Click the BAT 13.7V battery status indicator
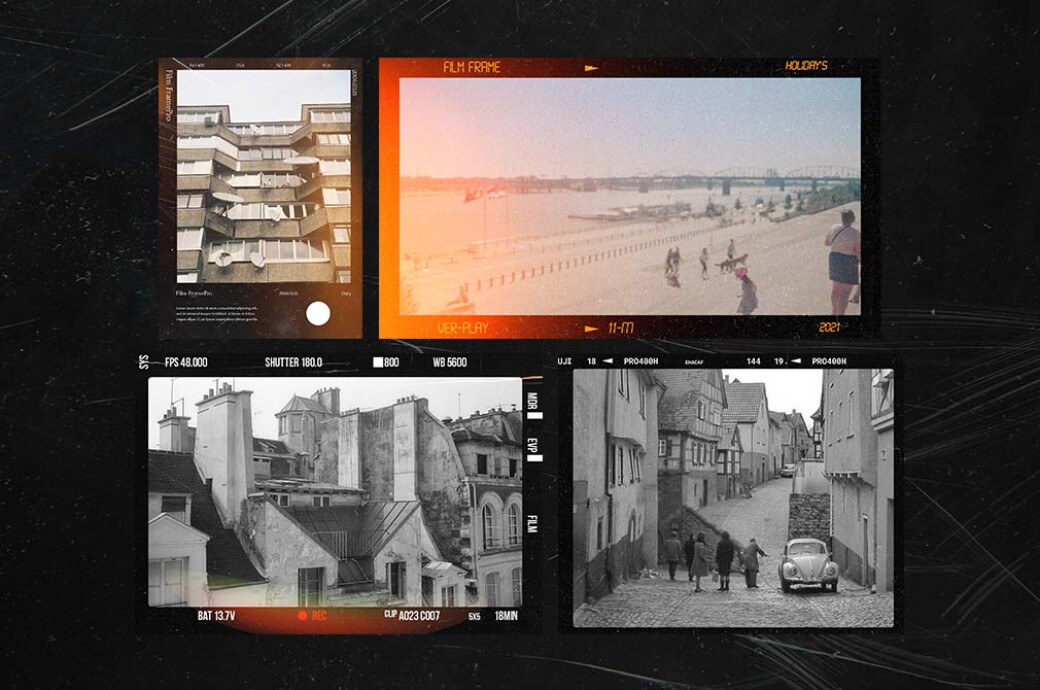Screen dimensions: 1040x690 [x=217, y=614]
